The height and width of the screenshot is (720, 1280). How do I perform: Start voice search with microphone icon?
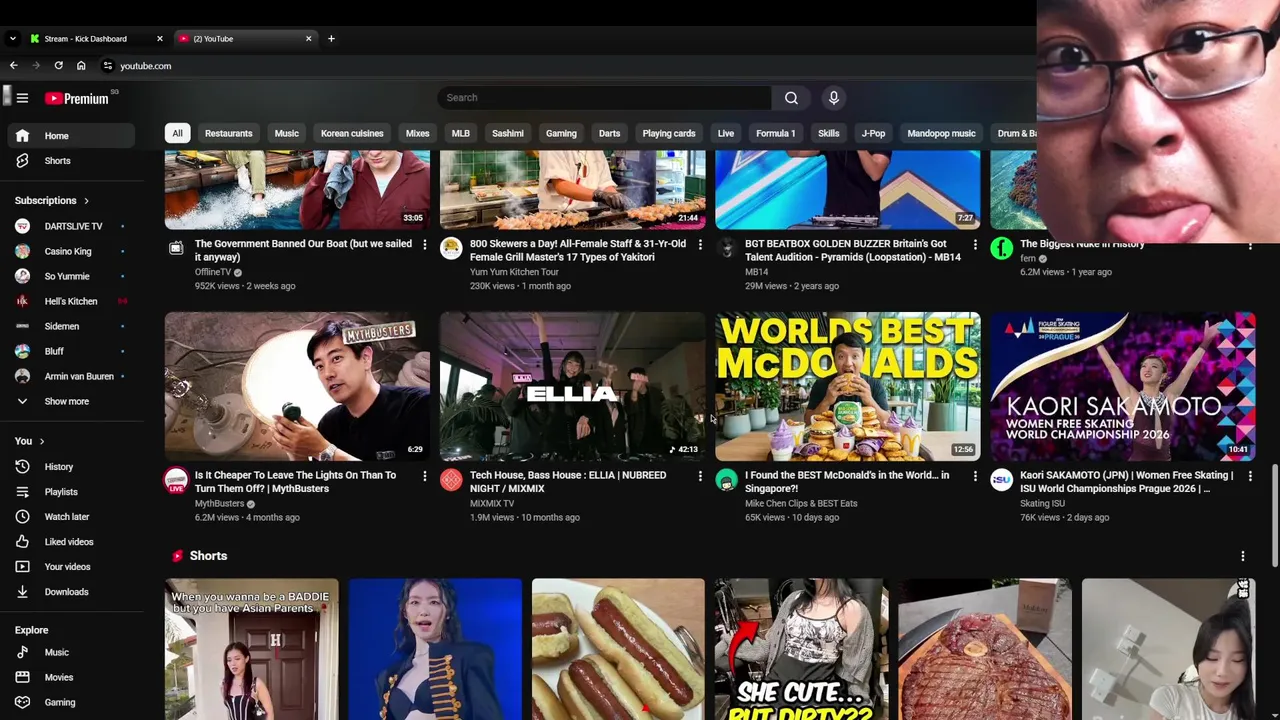coord(833,98)
